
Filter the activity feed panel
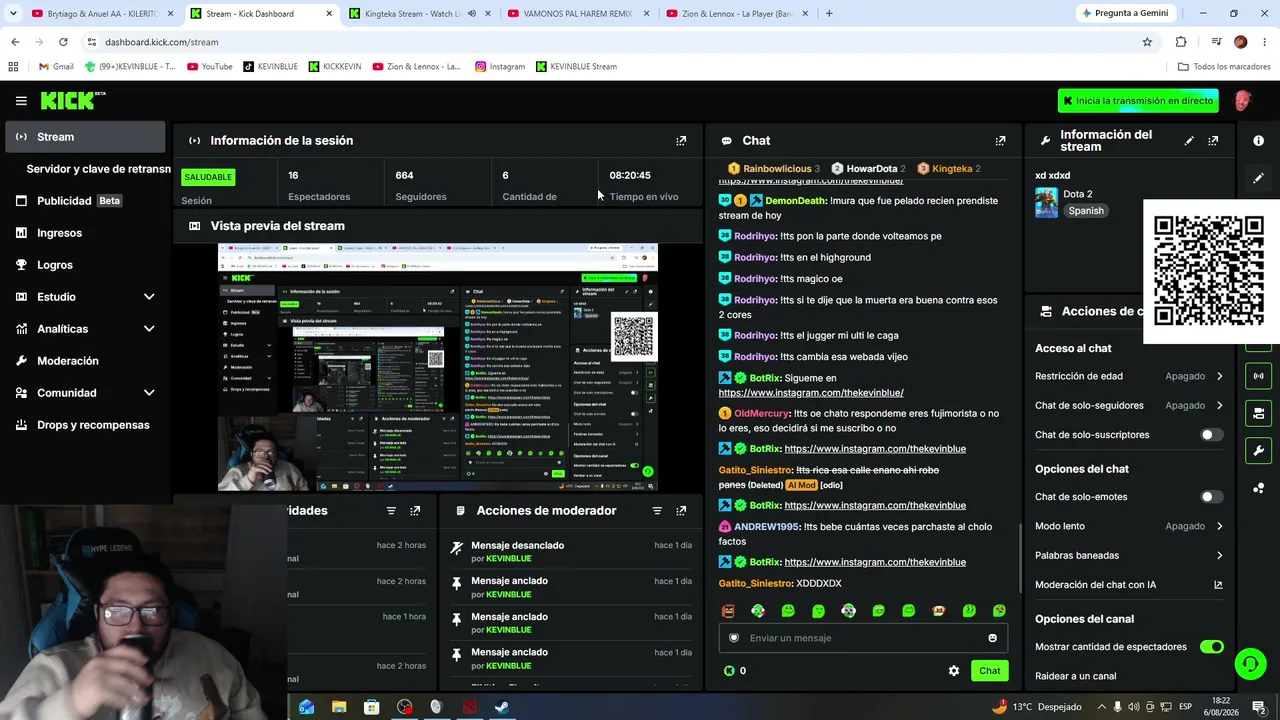click(x=391, y=511)
